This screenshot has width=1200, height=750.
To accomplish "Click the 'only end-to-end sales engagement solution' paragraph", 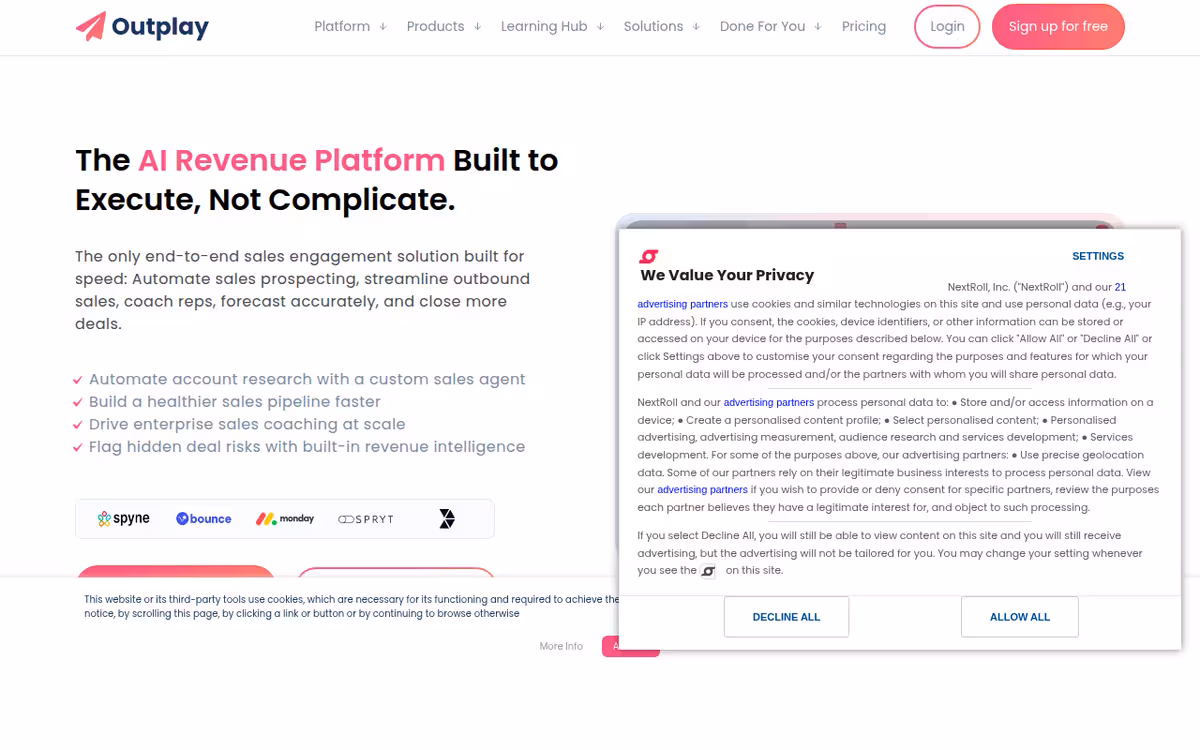I will point(305,290).
